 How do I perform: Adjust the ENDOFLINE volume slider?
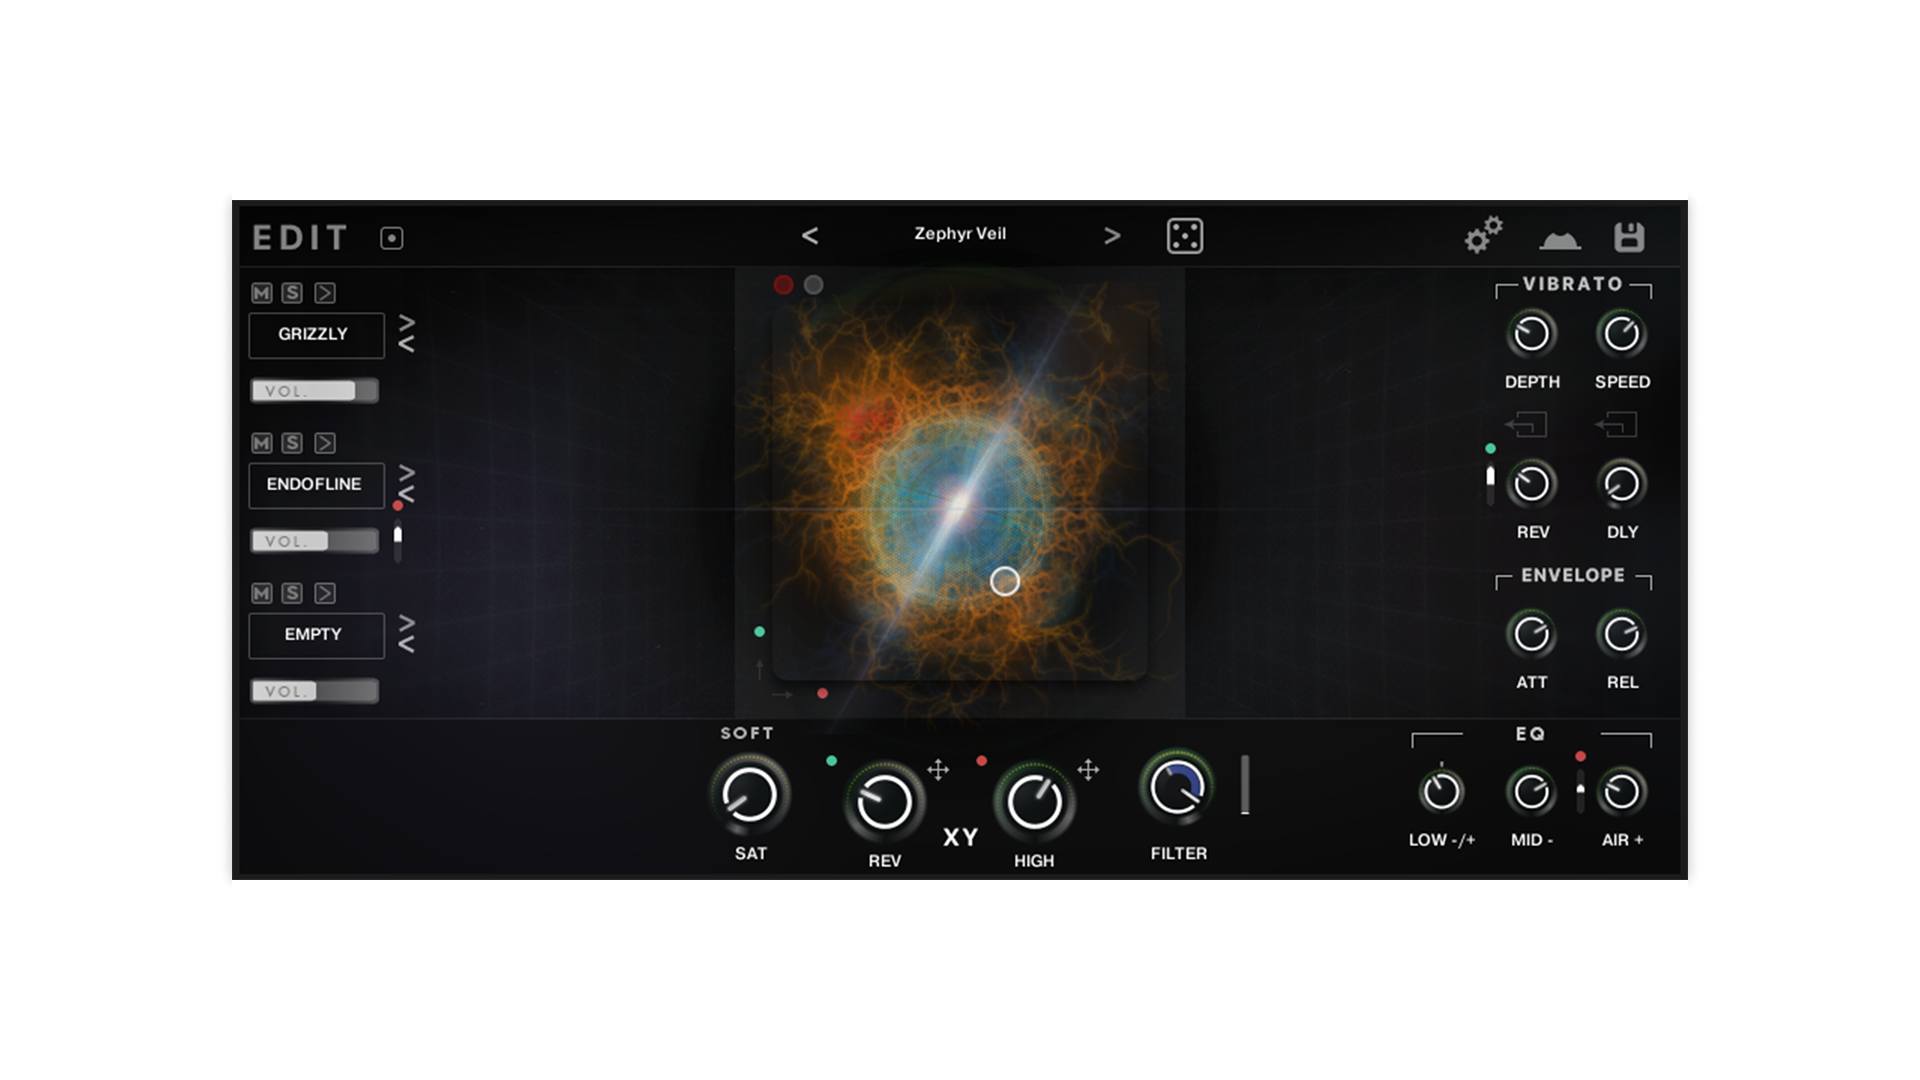click(314, 541)
